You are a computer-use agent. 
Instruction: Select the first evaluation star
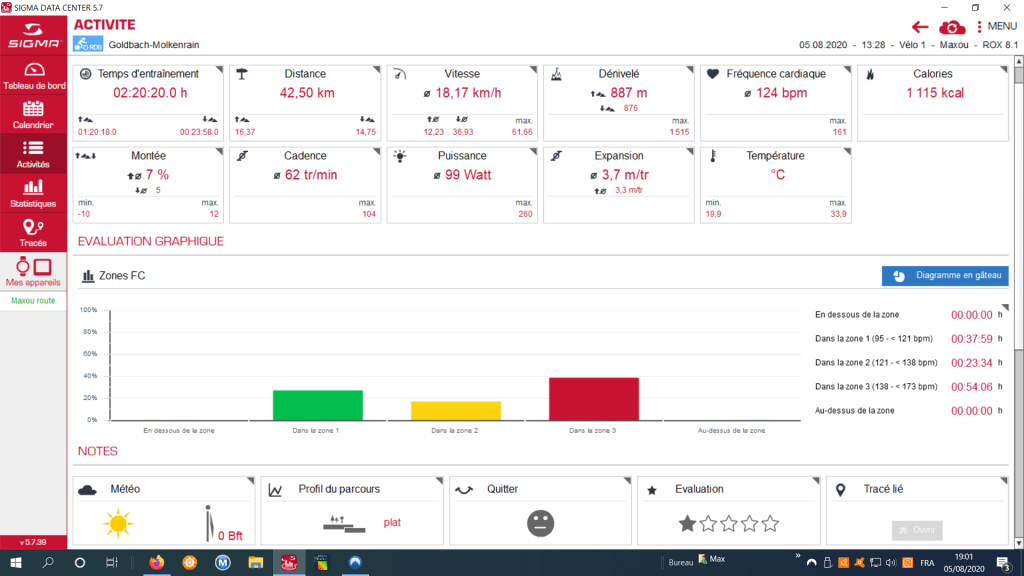point(687,522)
